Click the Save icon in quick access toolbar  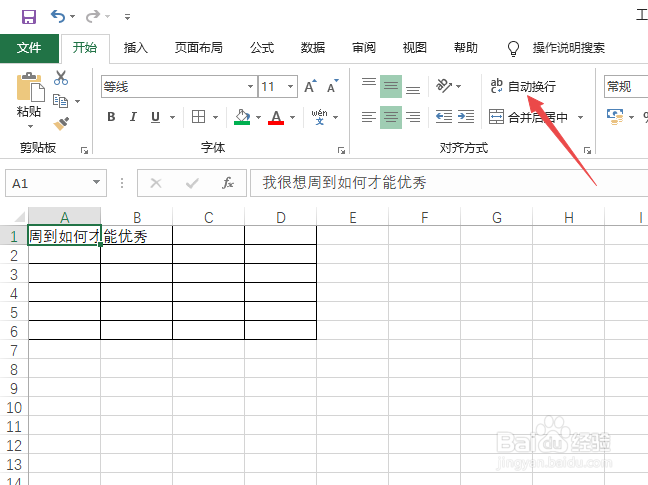pos(29,17)
